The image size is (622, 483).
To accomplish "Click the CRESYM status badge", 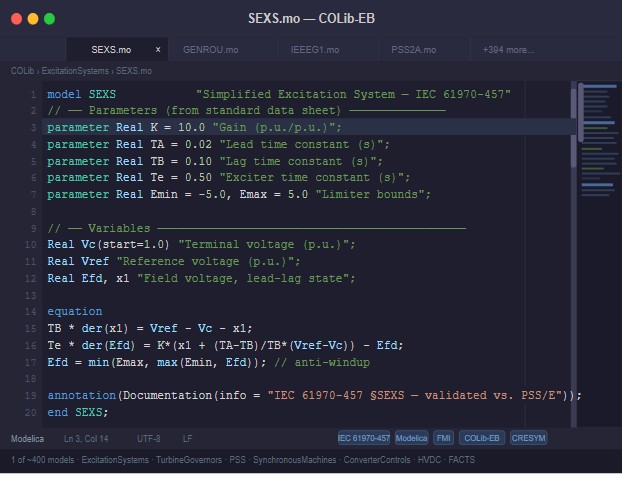I will (x=528, y=439).
